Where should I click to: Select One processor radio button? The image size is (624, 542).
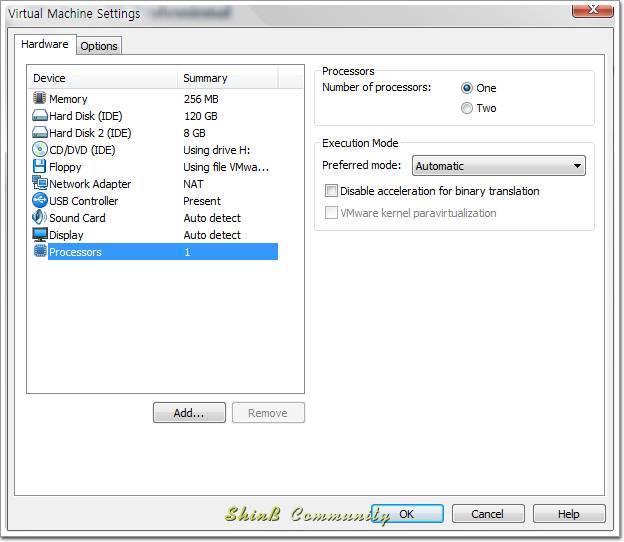[x=467, y=88]
